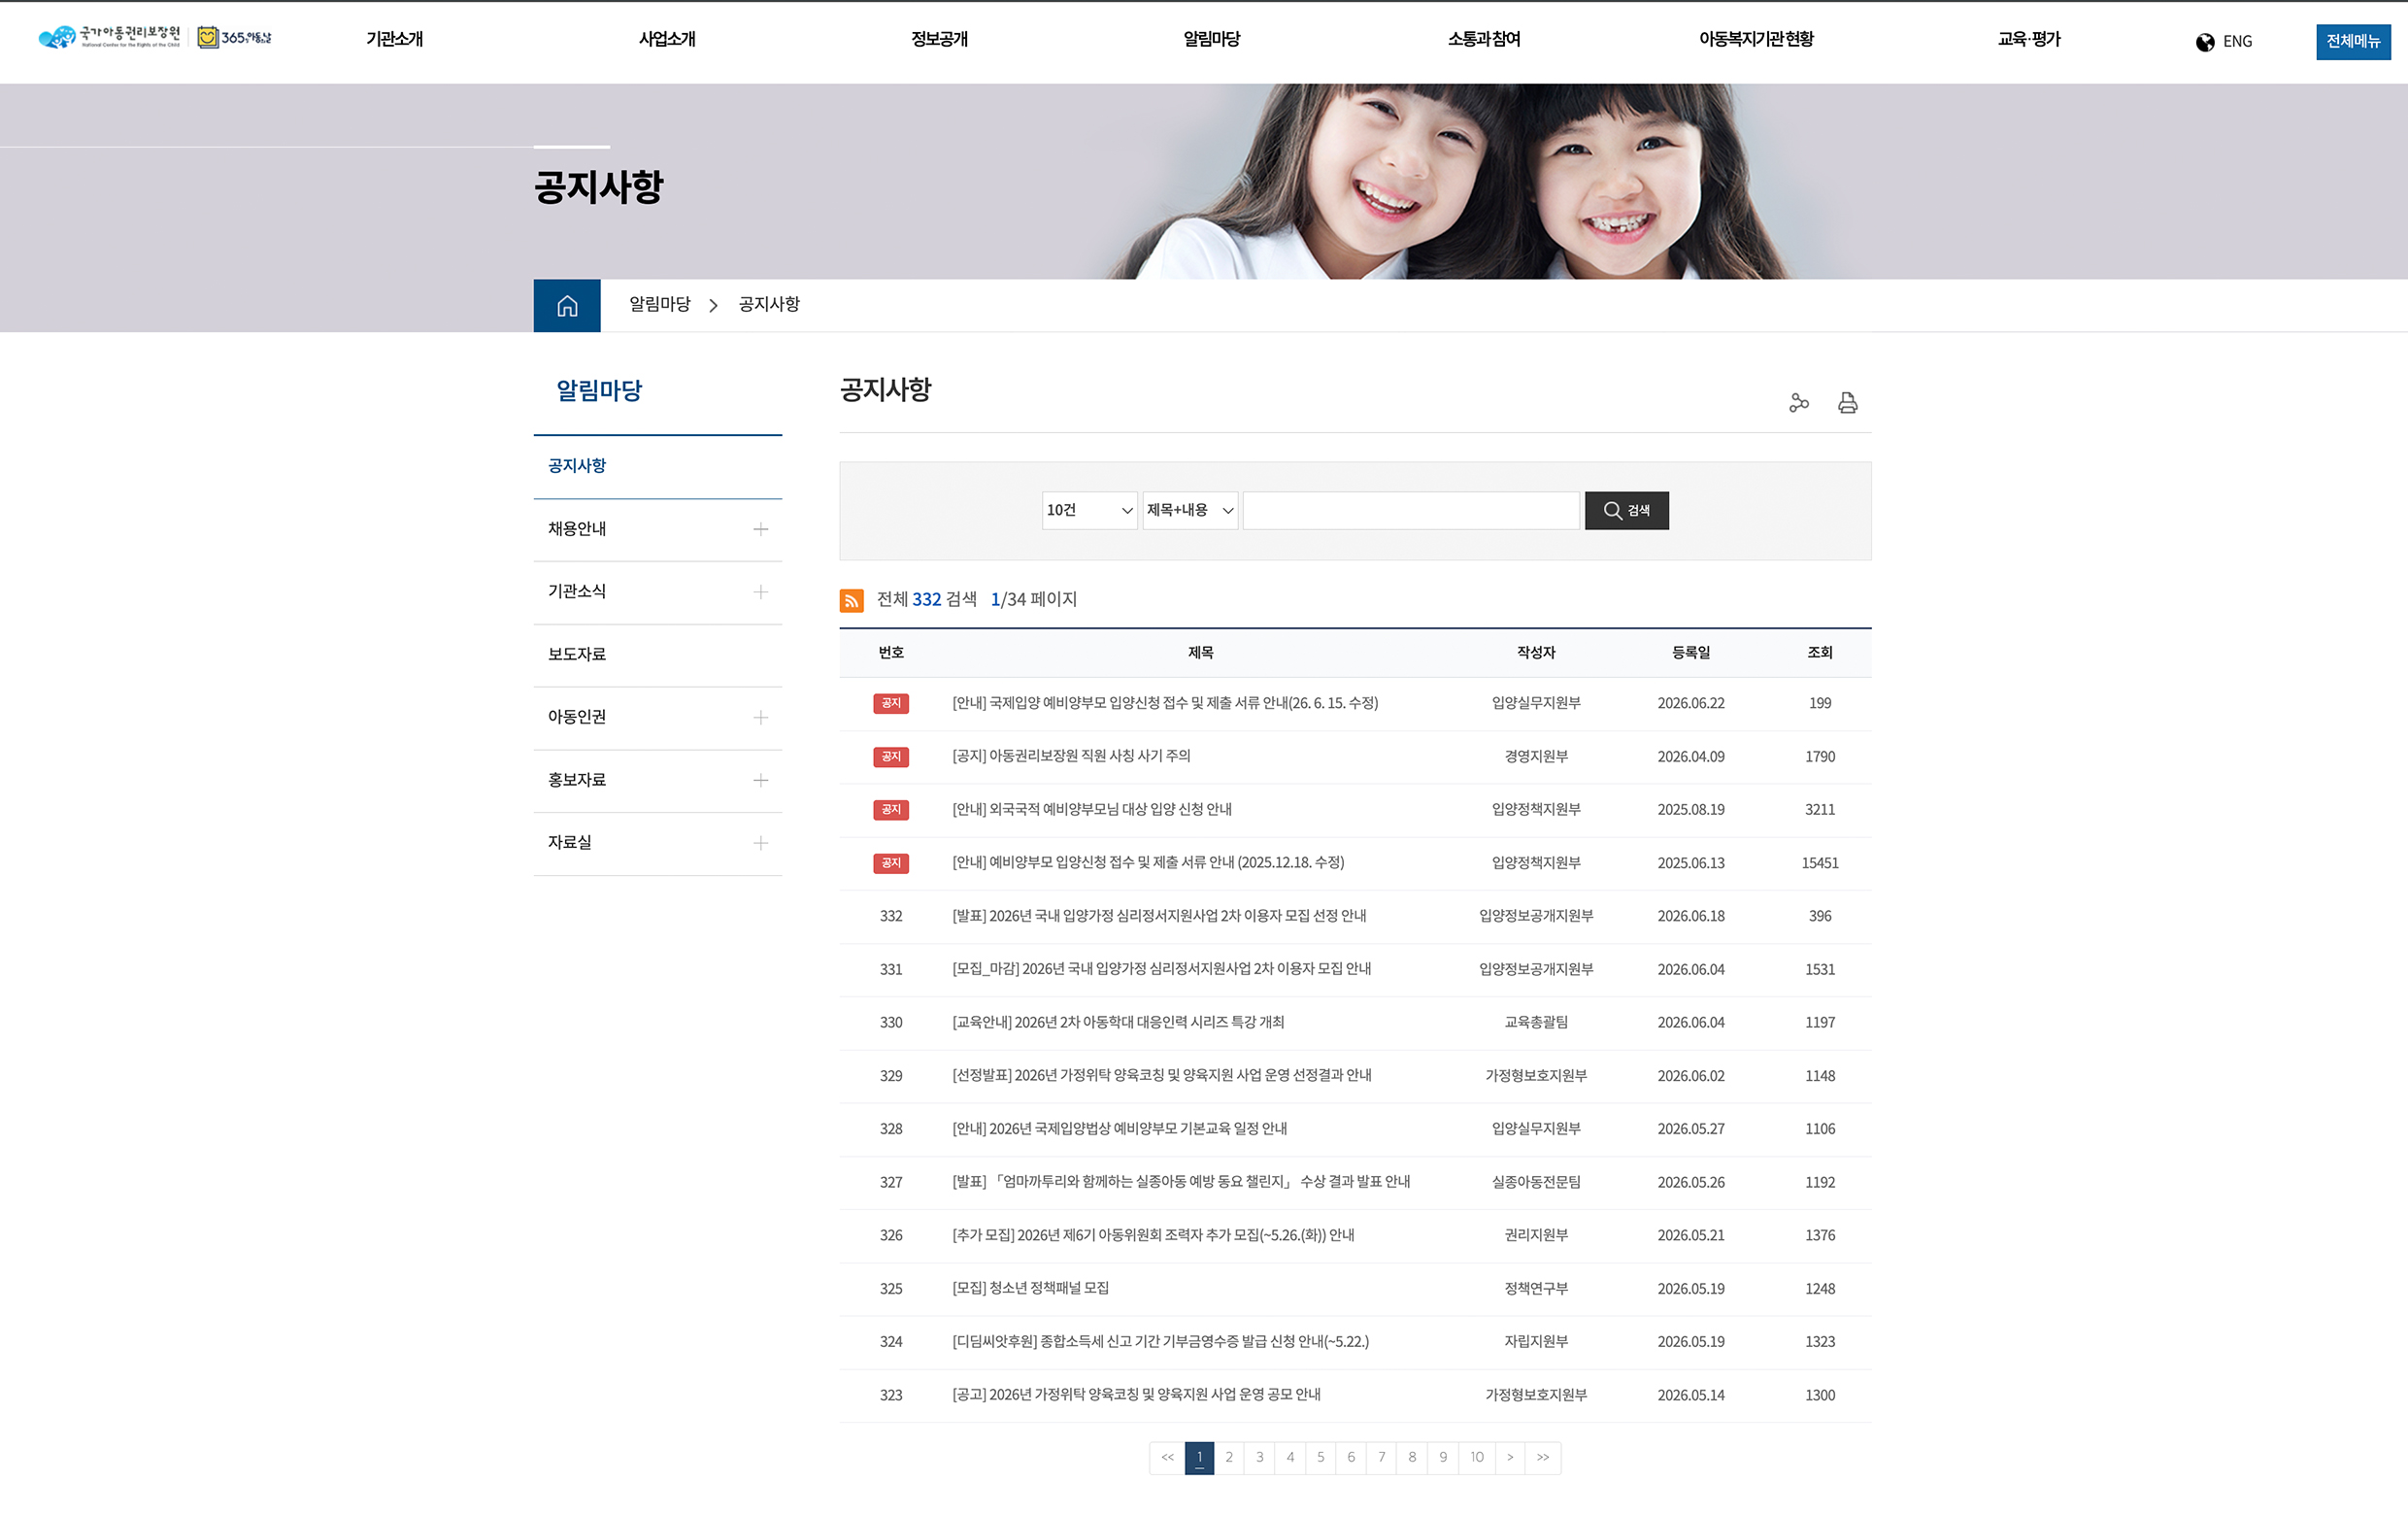The width and height of the screenshot is (2408, 1515).
Task: Go to page 4 of notices
Action: click(x=1290, y=1458)
